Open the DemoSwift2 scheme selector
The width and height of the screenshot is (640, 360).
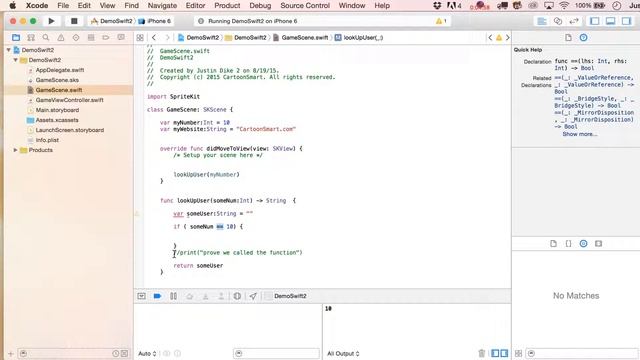coord(111,21)
